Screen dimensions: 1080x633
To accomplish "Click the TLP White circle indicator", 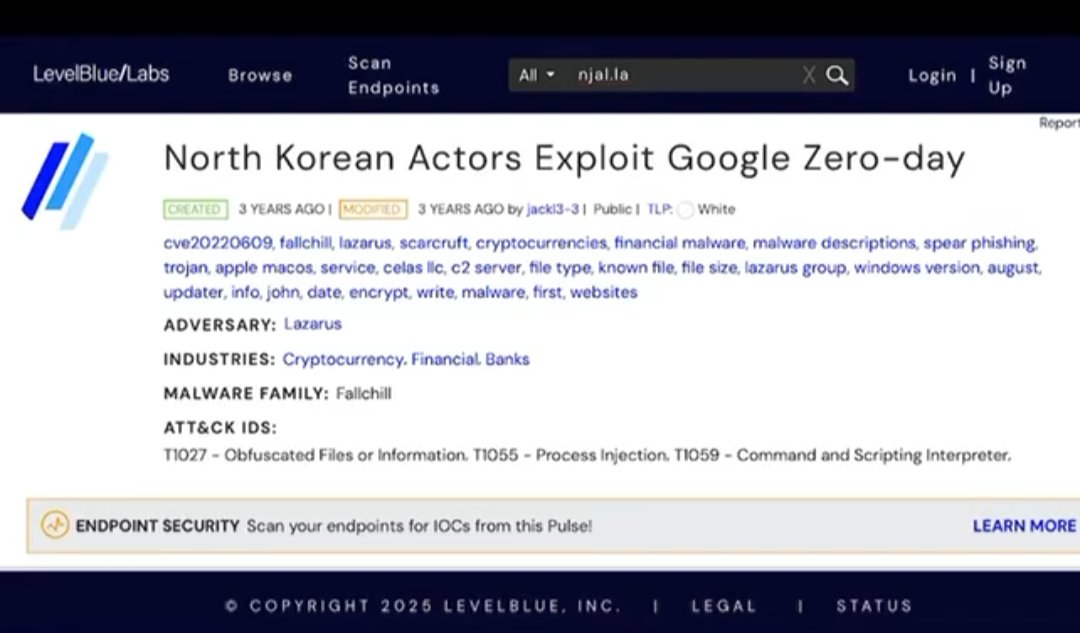I will pos(685,210).
